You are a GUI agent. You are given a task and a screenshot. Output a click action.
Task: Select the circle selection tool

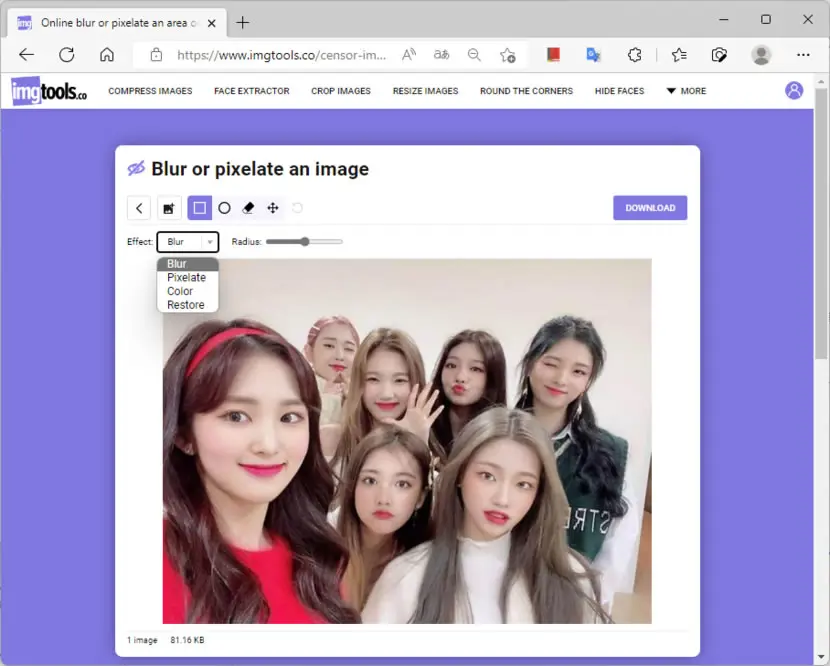[224, 208]
